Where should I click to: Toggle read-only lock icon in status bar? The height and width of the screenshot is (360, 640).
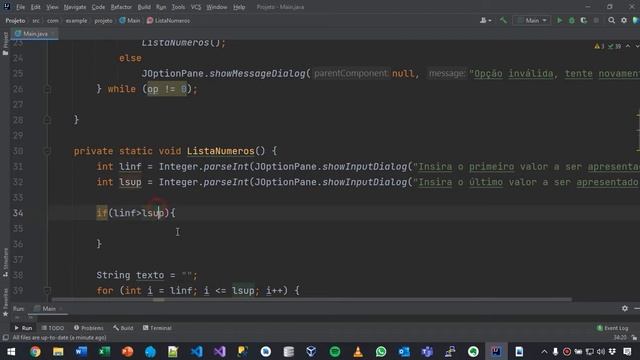click(x=634, y=338)
